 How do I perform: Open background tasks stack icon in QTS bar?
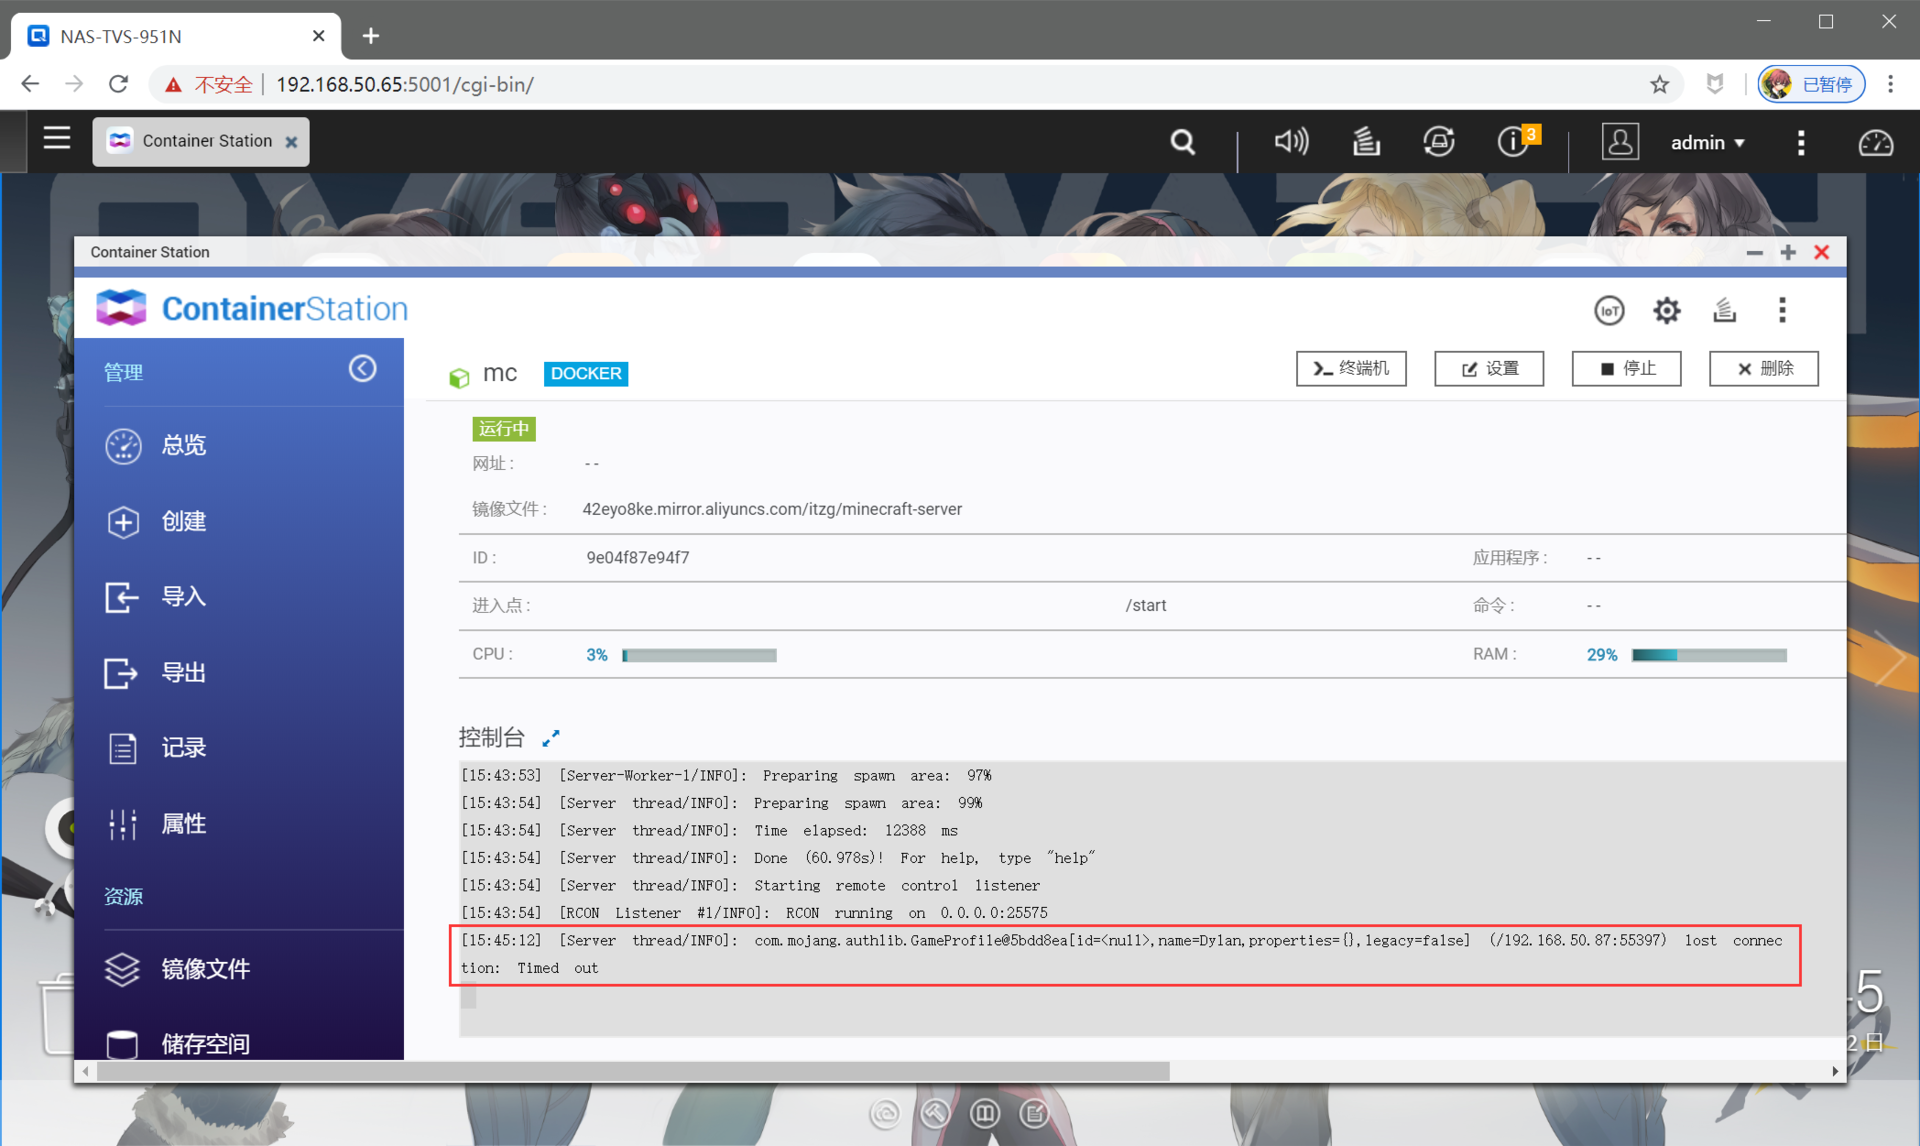[x=1365, y=142]
